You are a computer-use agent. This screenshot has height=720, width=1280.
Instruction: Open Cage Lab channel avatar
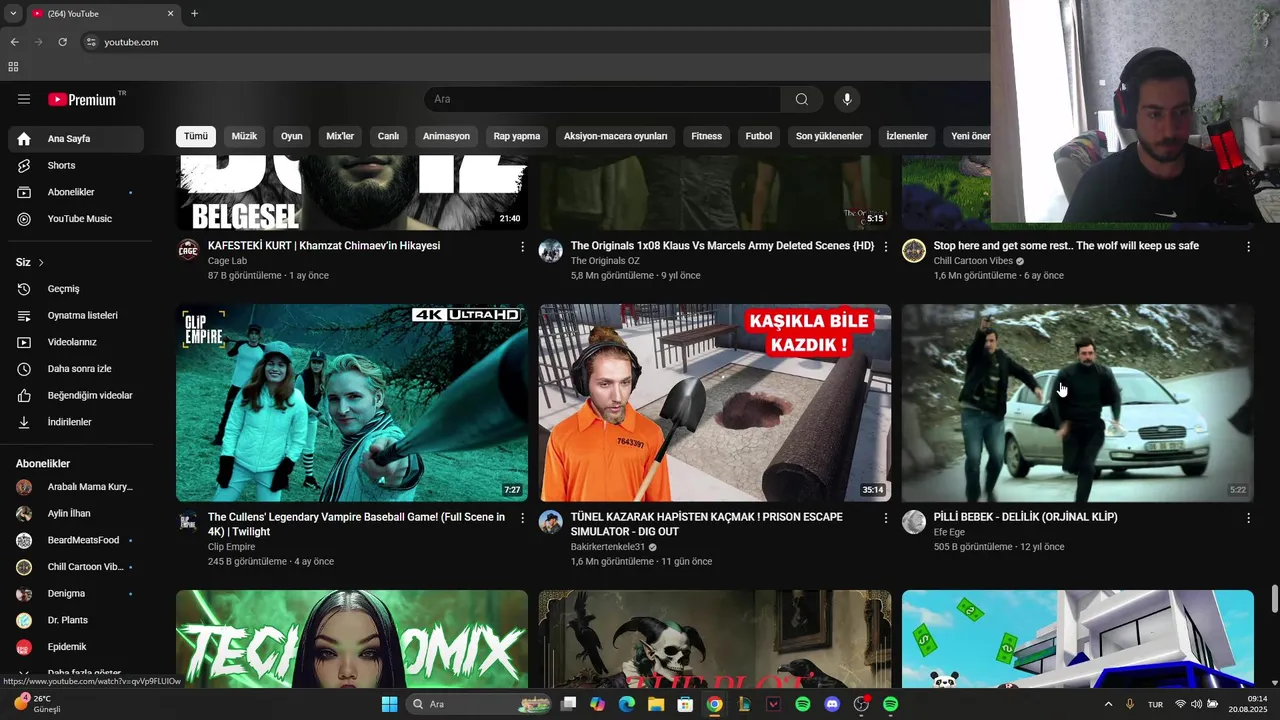point(188,250)
